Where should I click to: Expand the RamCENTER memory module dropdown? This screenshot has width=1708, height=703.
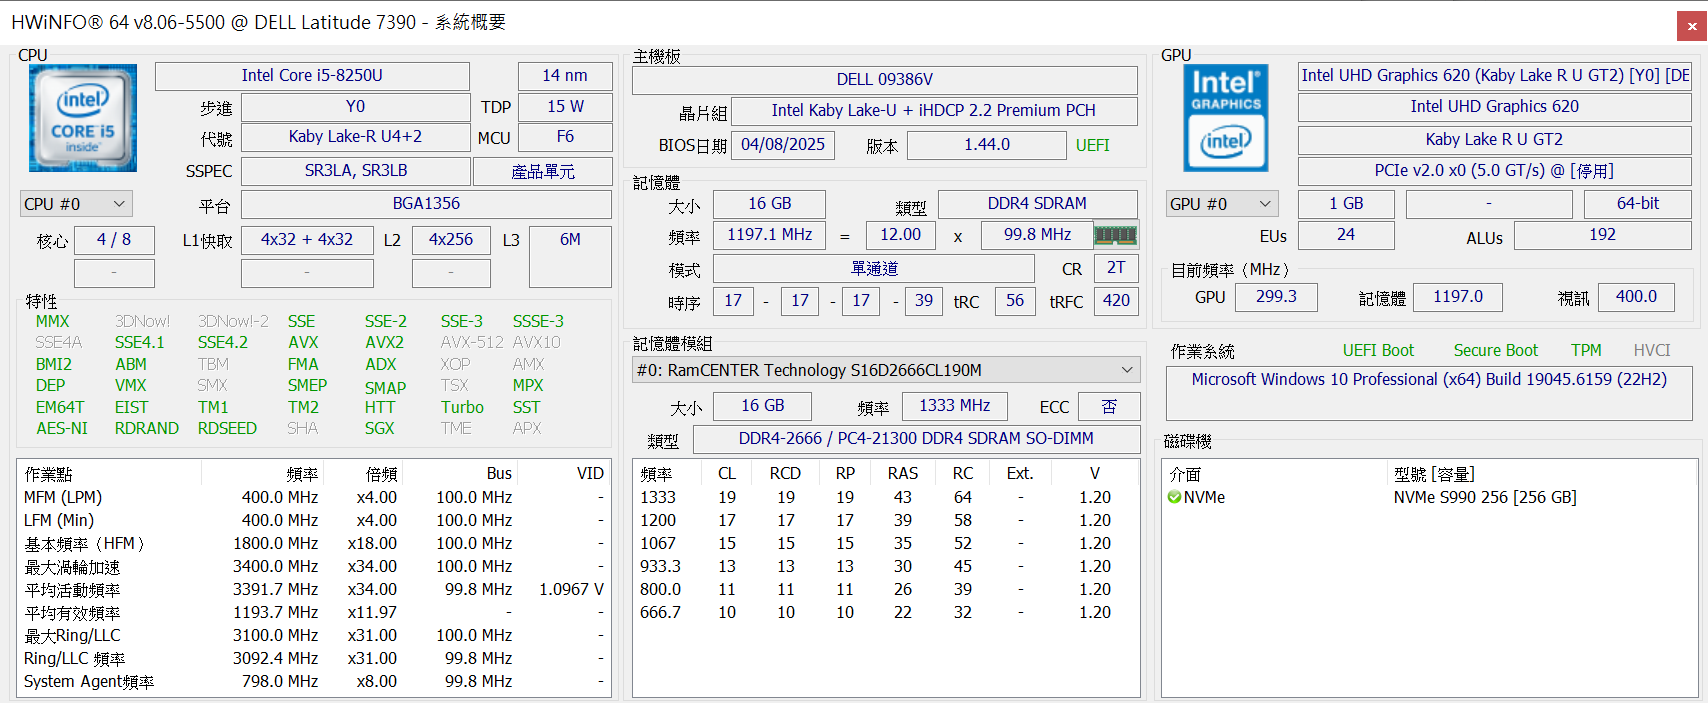[x=886, y=370]
